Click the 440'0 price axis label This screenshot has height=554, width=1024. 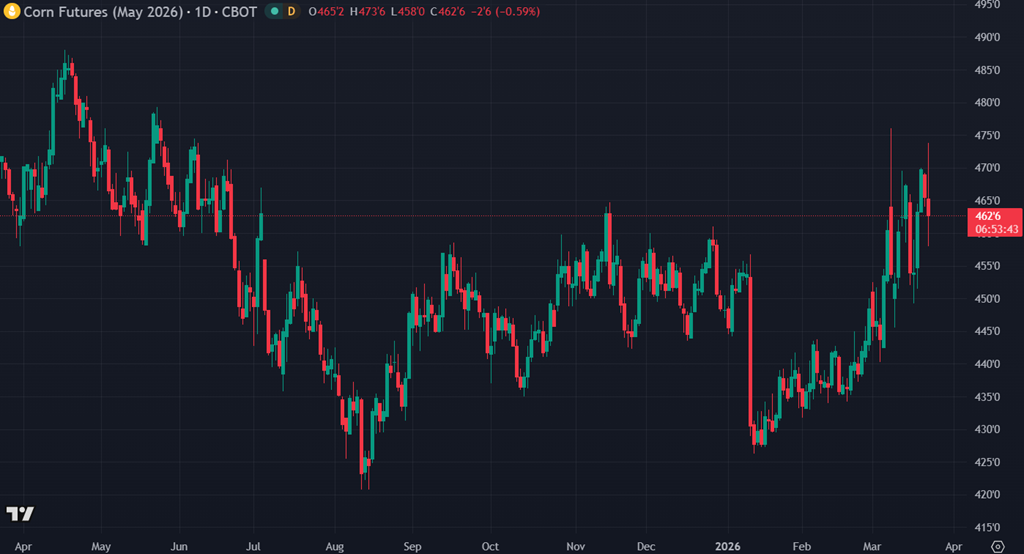click(987, 364)
